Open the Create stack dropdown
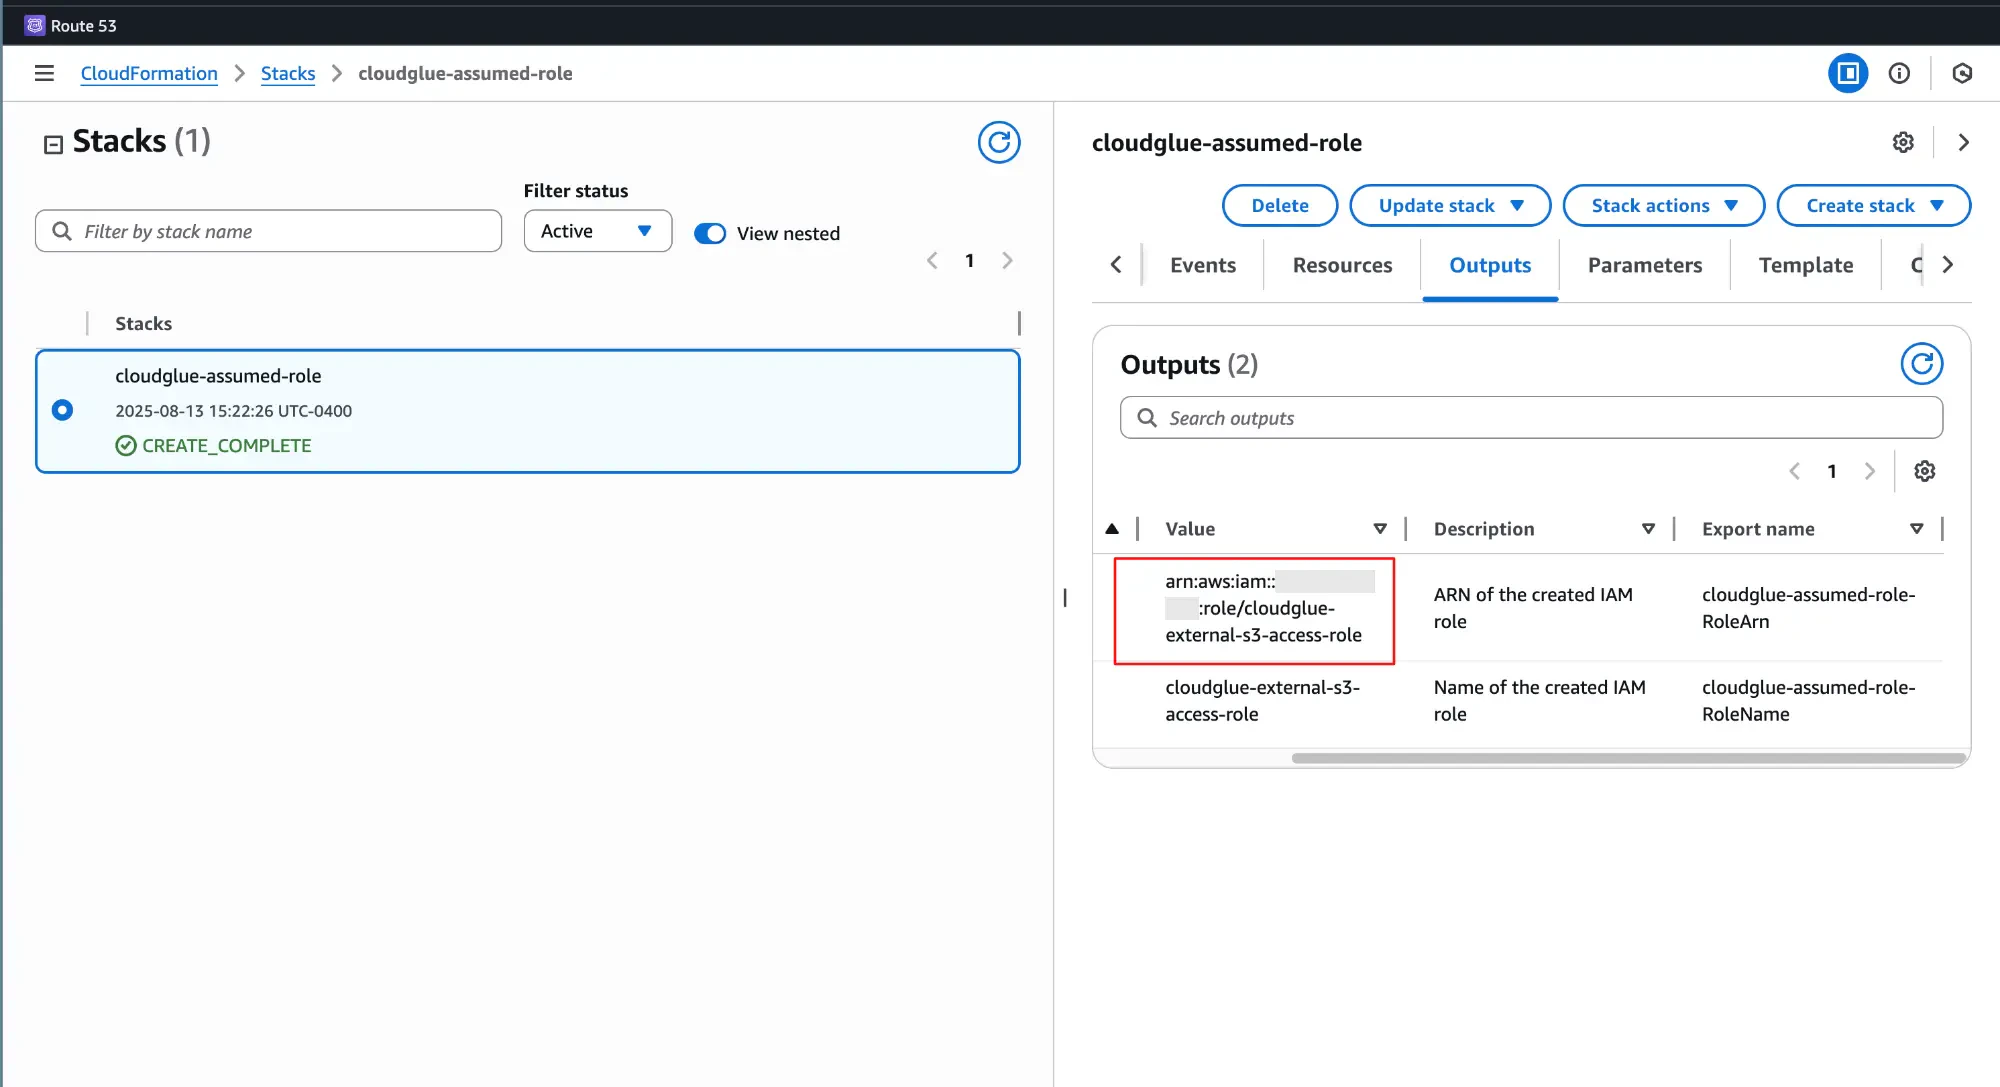Image resolution: width=2000 pixels, height=1087 pixels. (1874, 205)
